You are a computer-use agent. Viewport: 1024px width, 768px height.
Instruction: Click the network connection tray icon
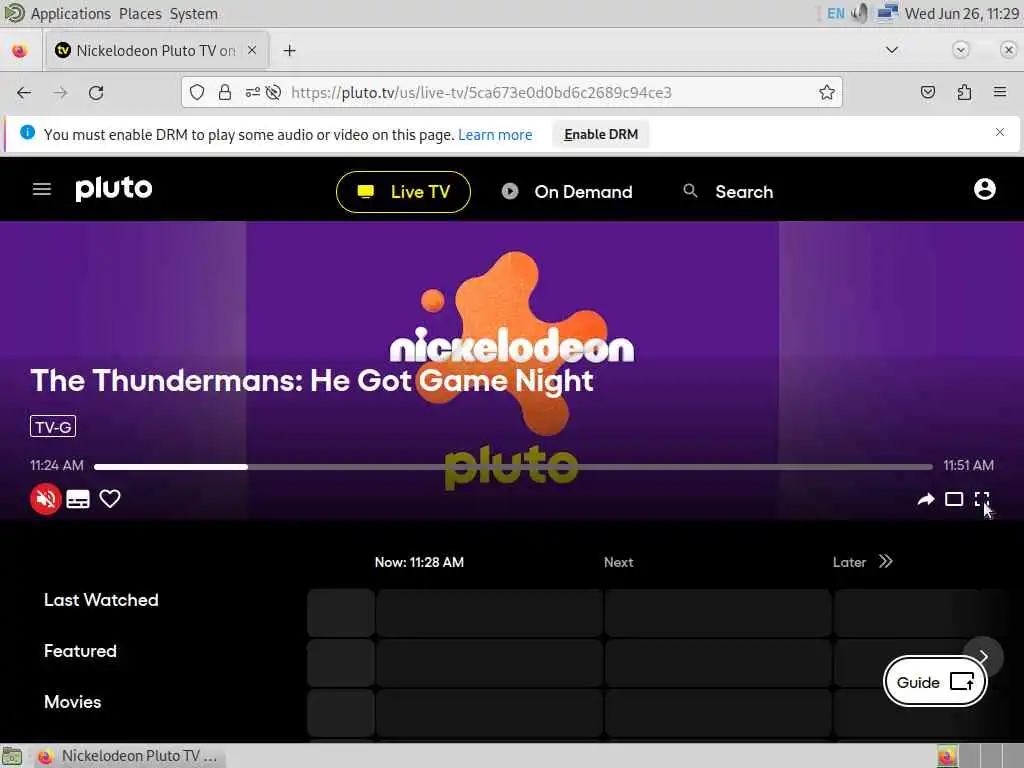pyautogui.click(x=887, y=12)
